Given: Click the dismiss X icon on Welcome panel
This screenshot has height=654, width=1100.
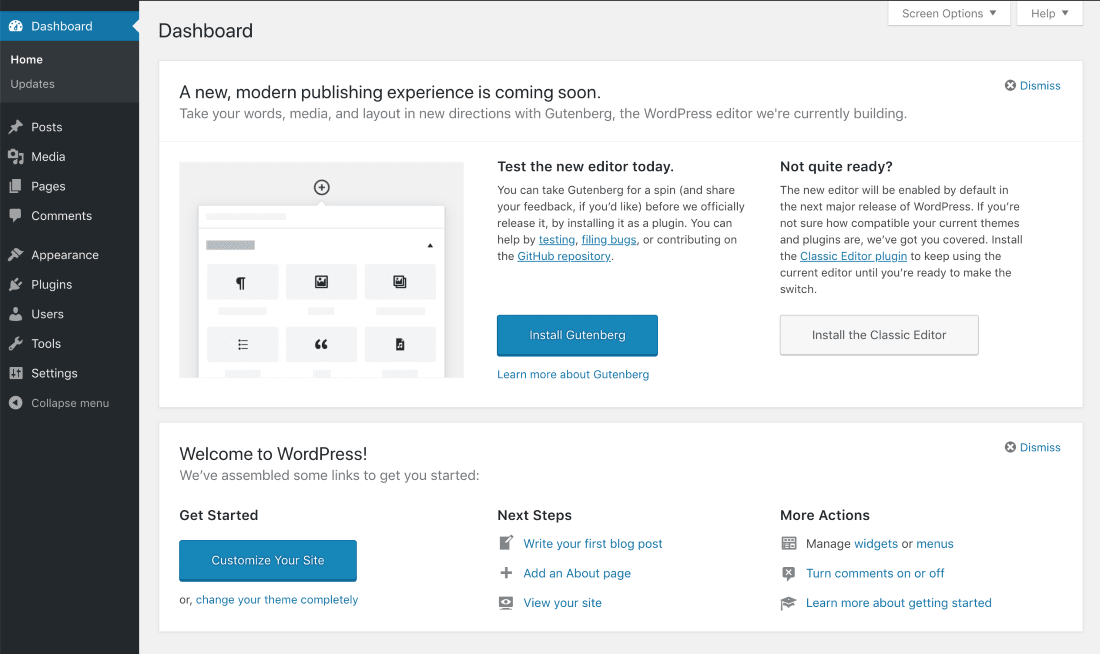Looking at the screenshot, I should click(1010, 447).
